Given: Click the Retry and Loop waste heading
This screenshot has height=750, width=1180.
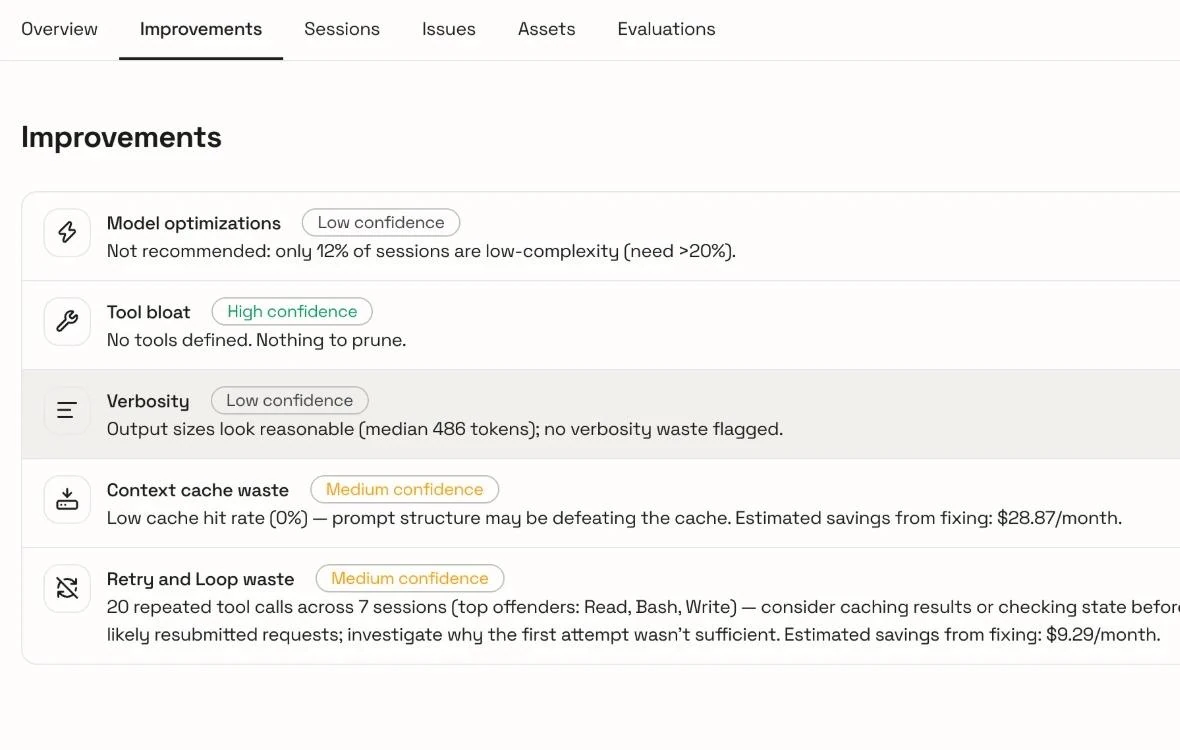Looking at the screenshot, I should (x=200, y=579).
